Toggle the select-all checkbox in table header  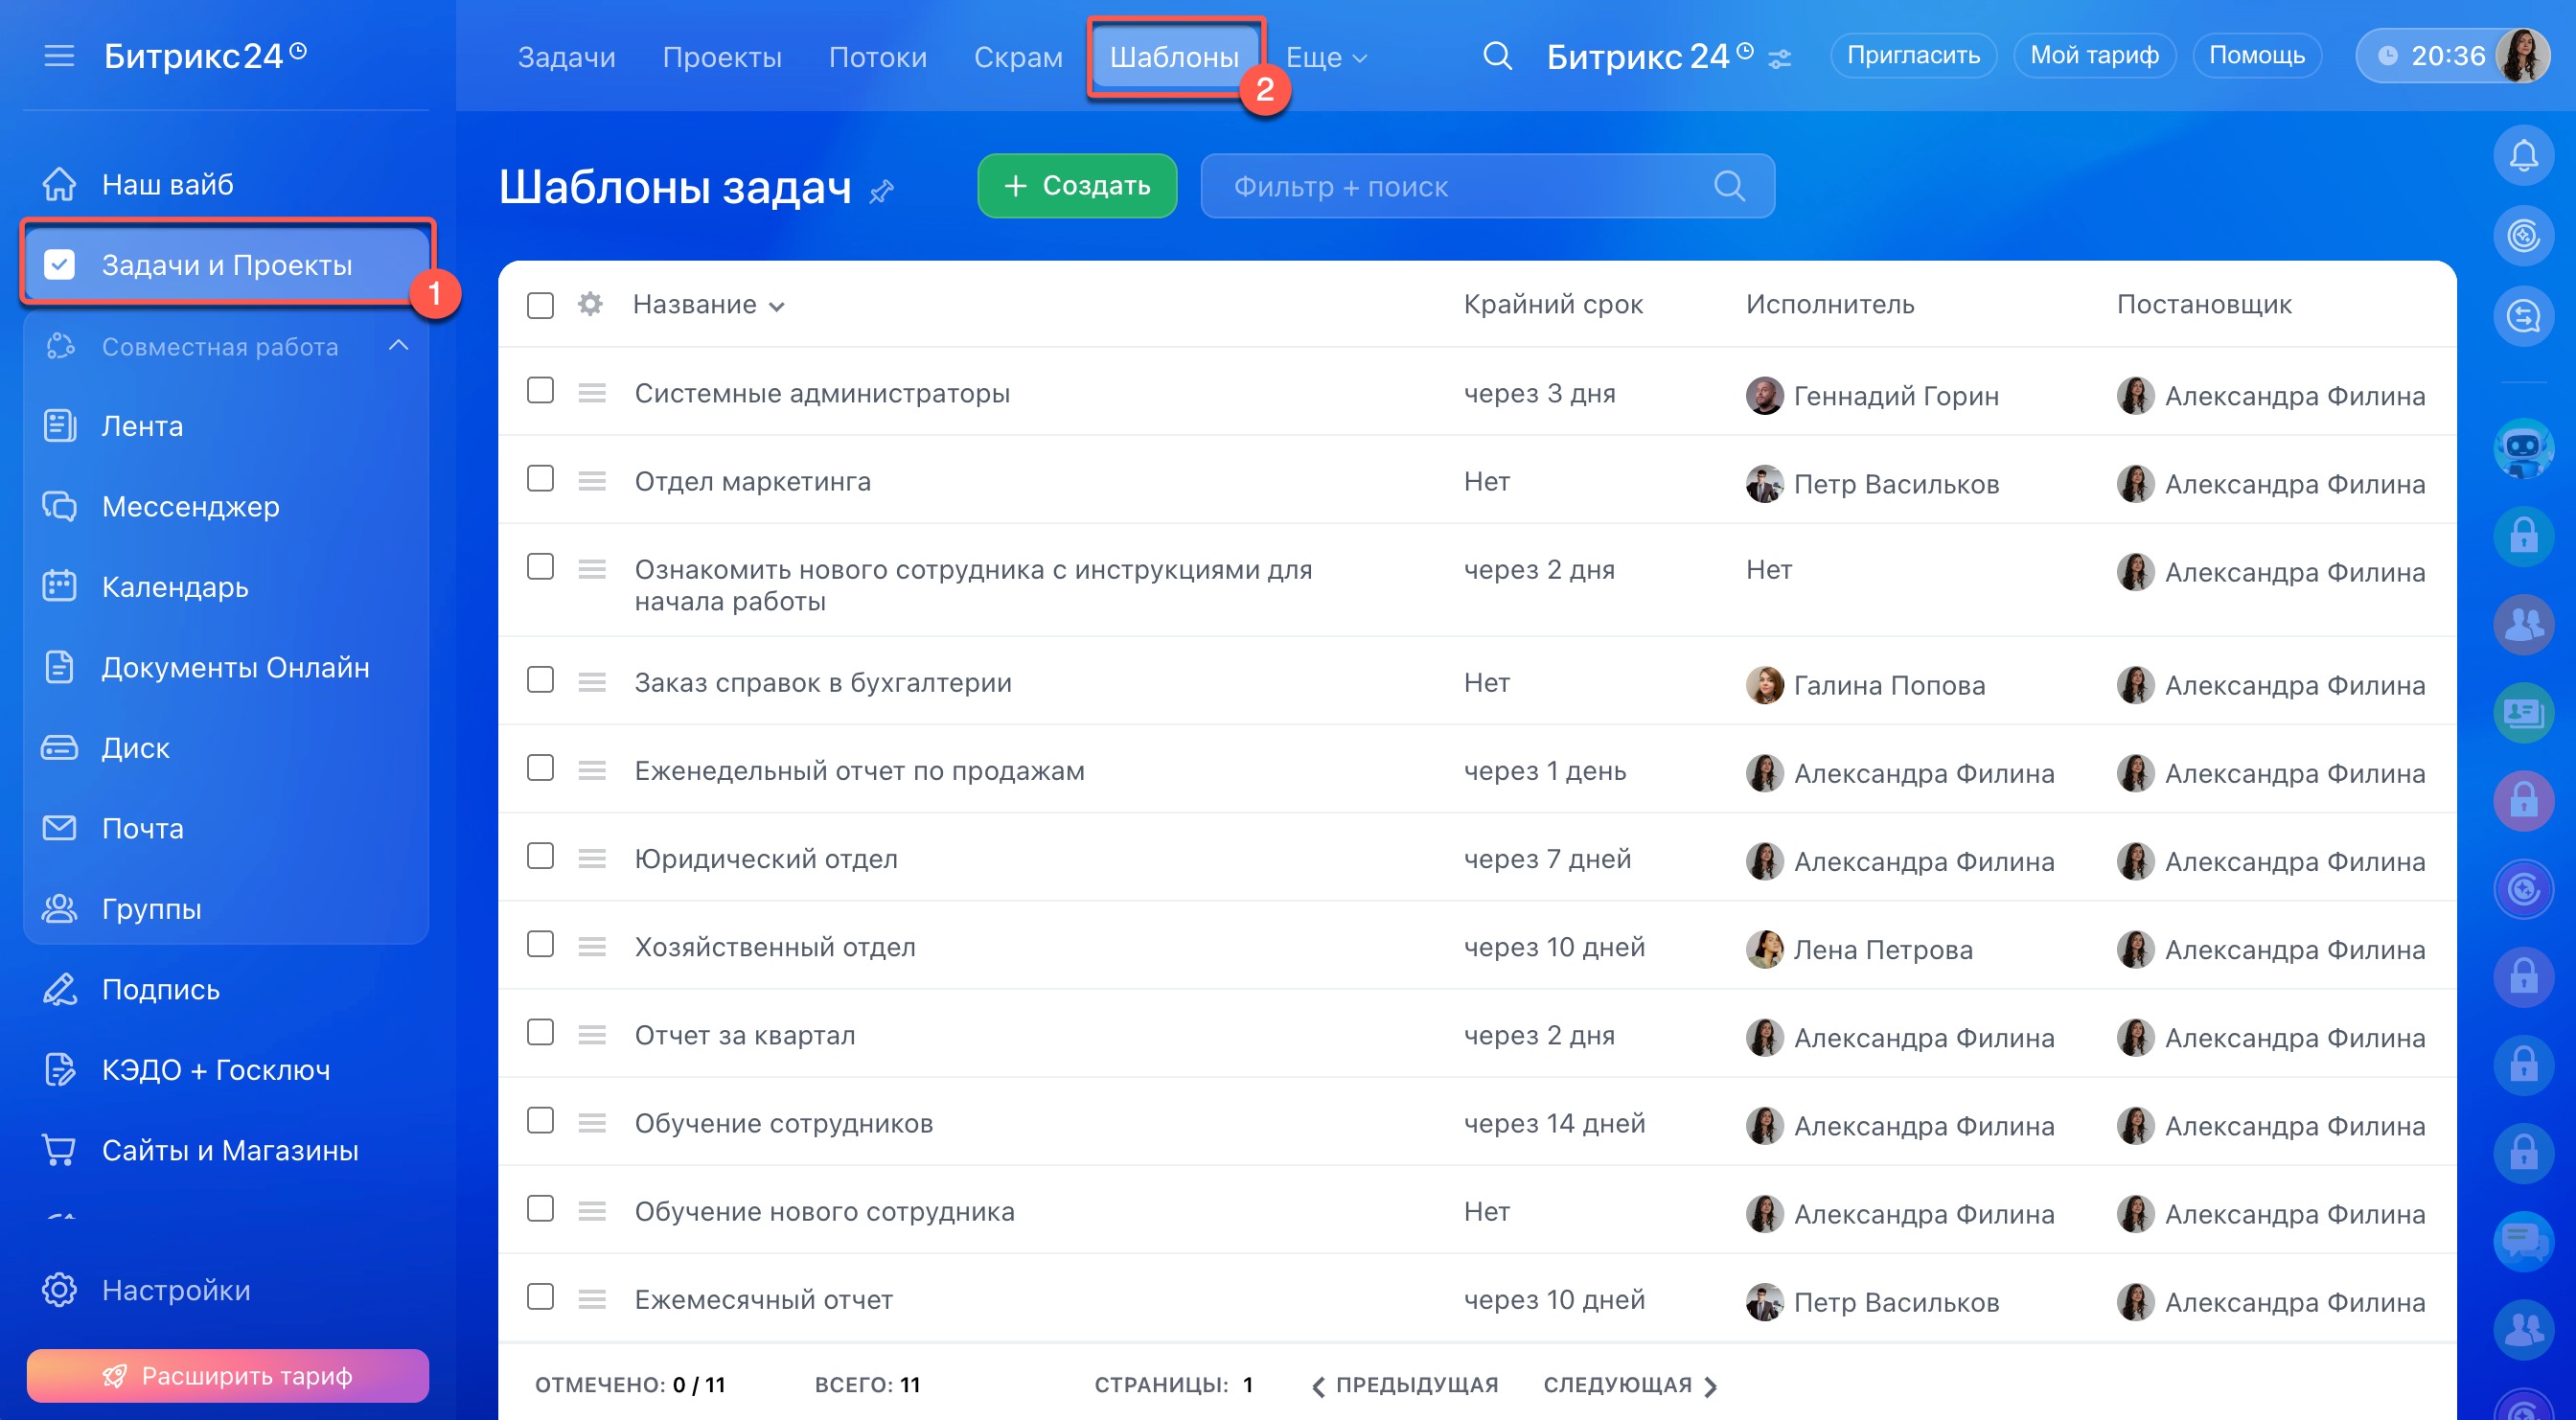coord(540,305)
